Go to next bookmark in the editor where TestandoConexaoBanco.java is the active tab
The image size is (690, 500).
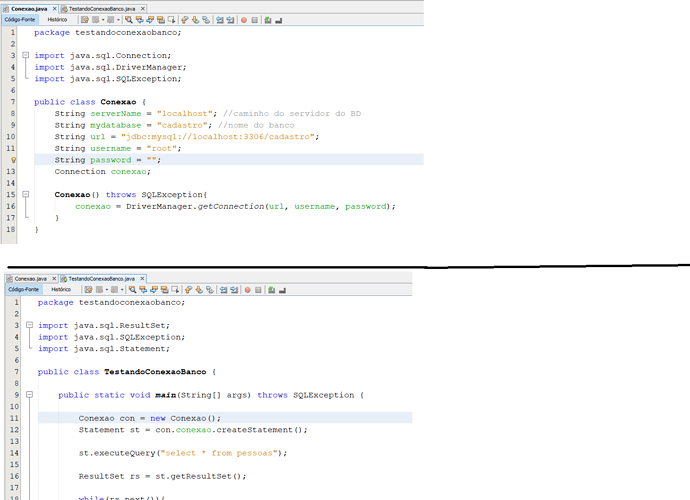199,290
